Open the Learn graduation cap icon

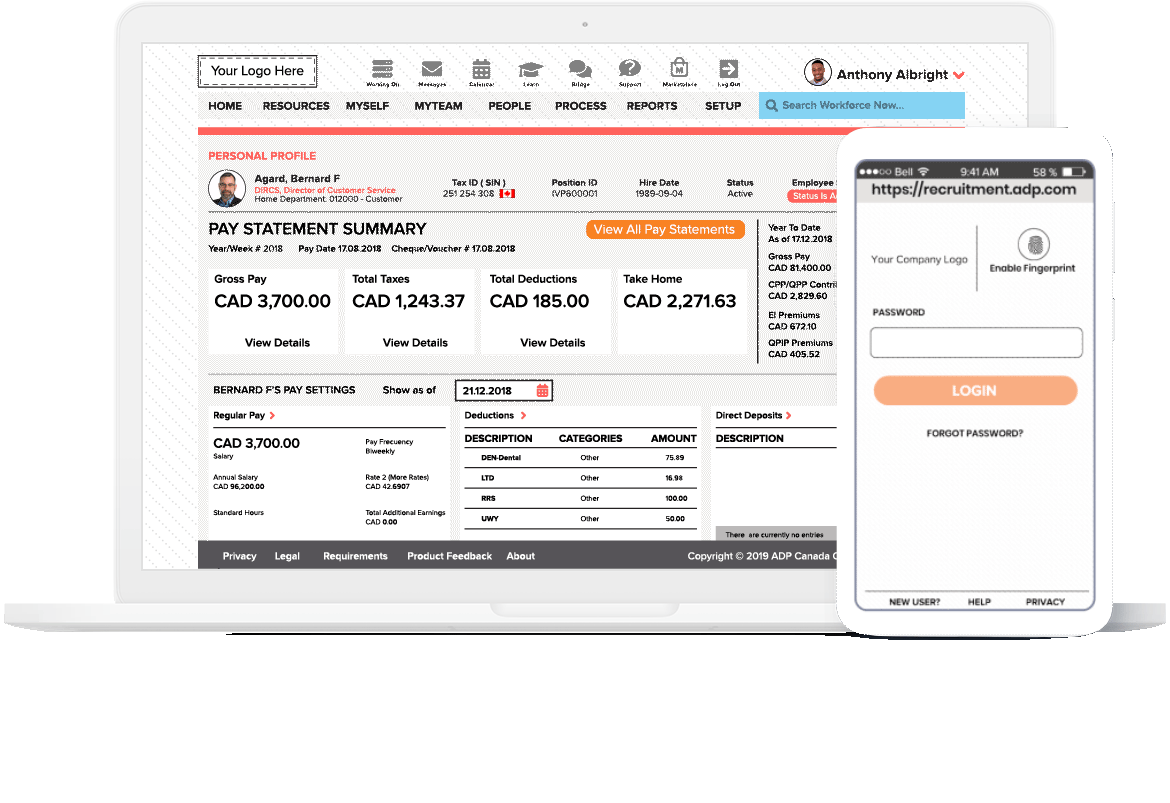coord(530,69)
